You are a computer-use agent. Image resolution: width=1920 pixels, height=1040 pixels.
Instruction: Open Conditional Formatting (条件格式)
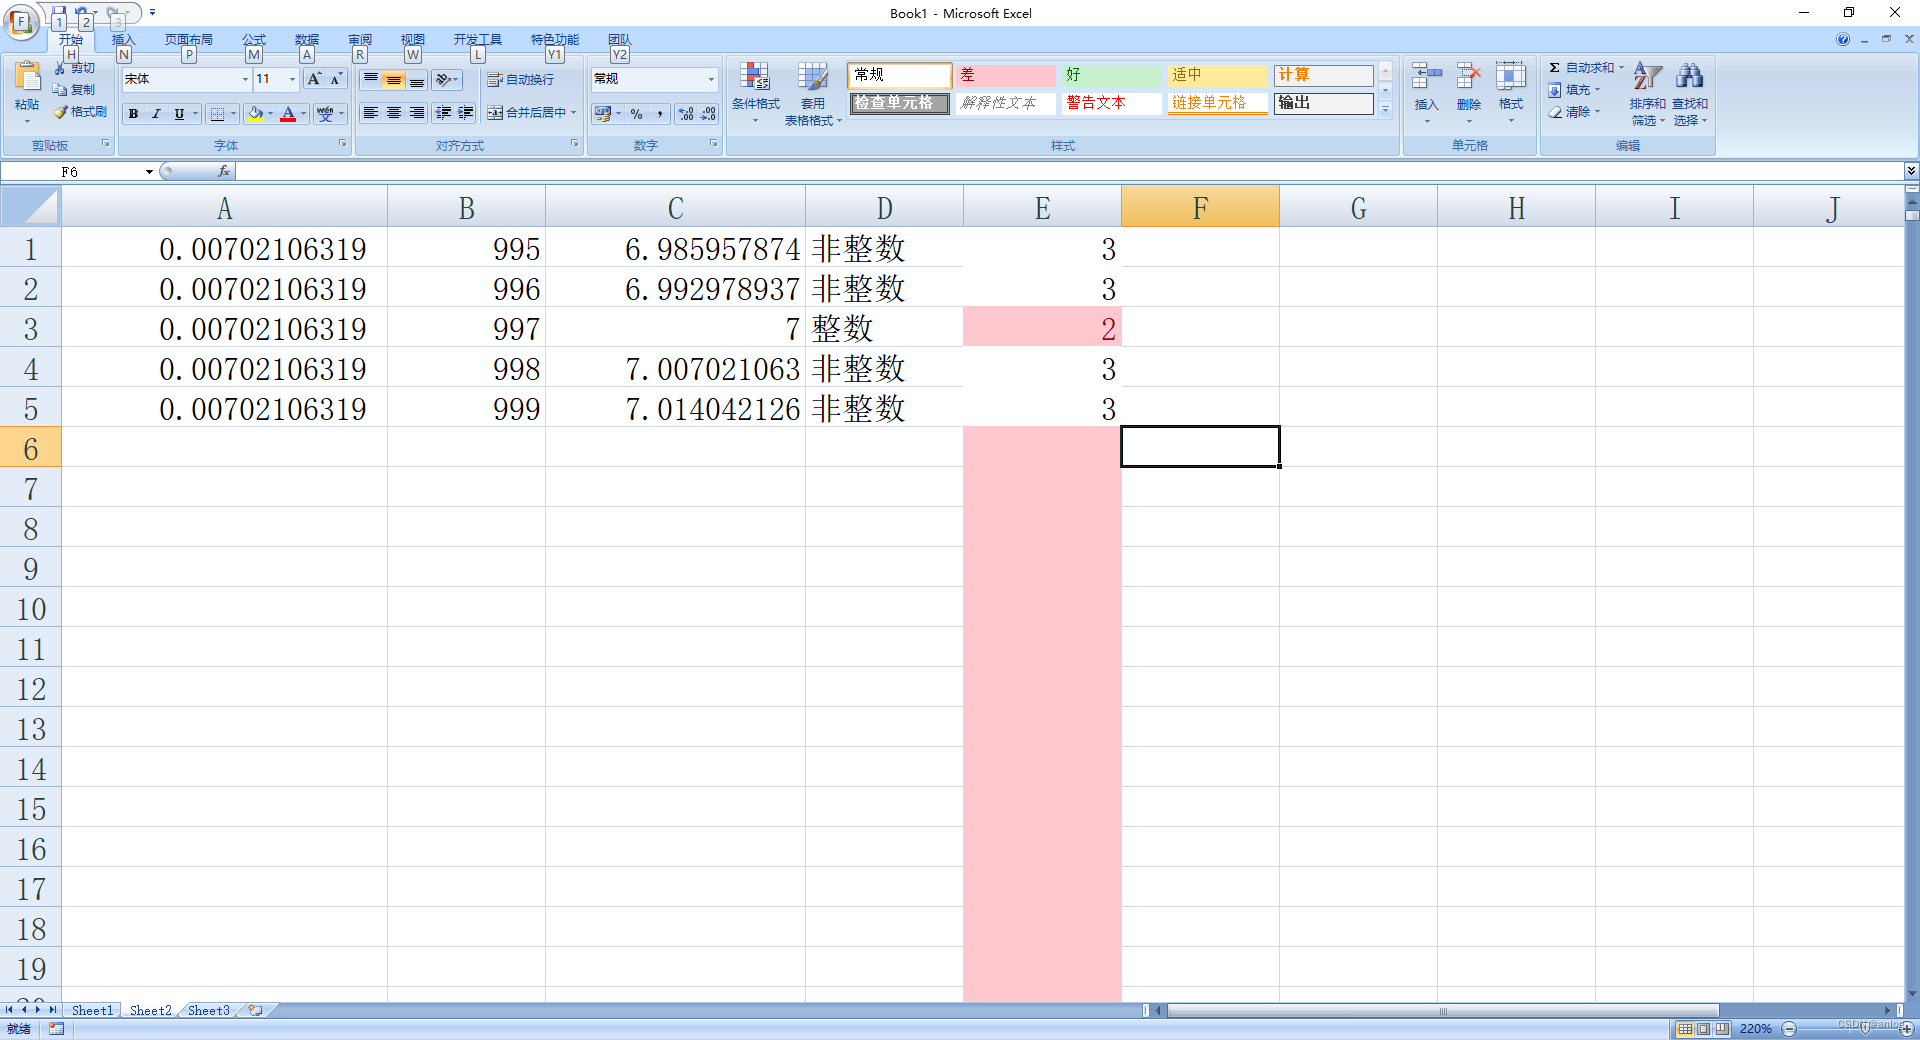(x=755, y=91)
